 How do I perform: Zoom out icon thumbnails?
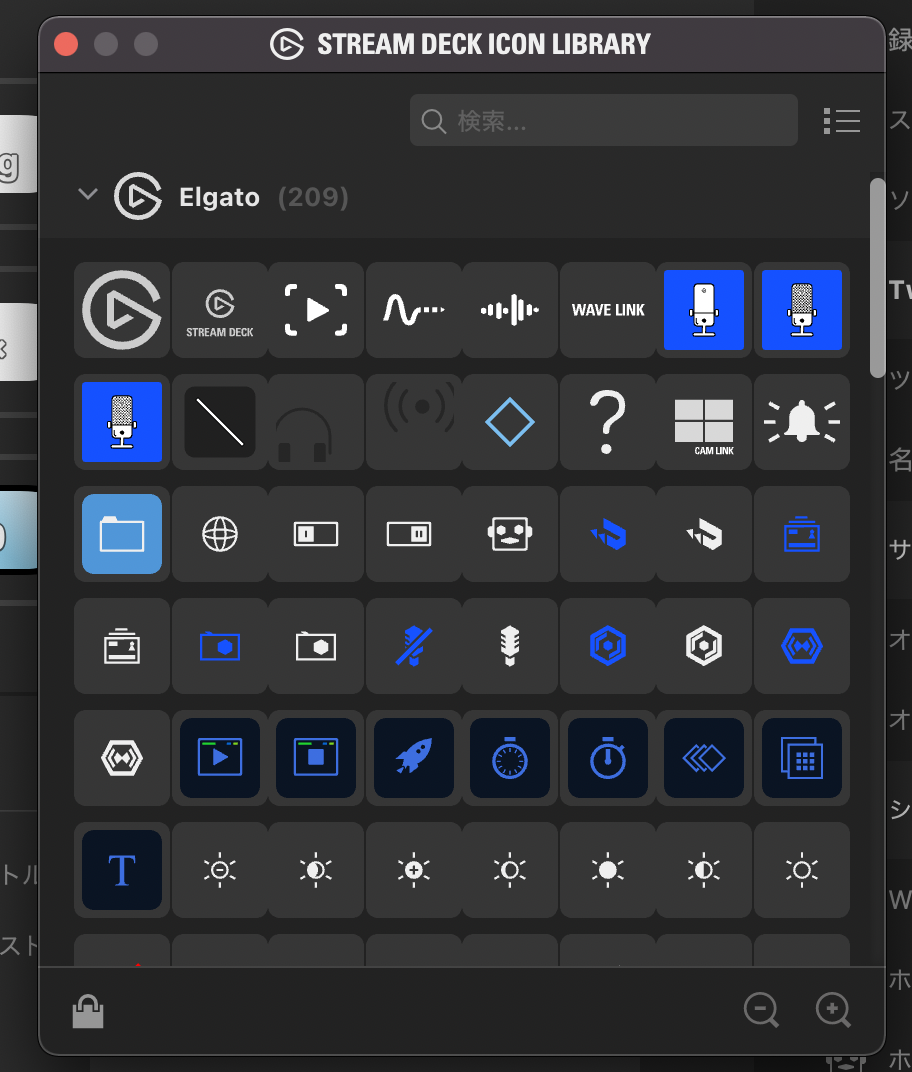[761, 1010]
